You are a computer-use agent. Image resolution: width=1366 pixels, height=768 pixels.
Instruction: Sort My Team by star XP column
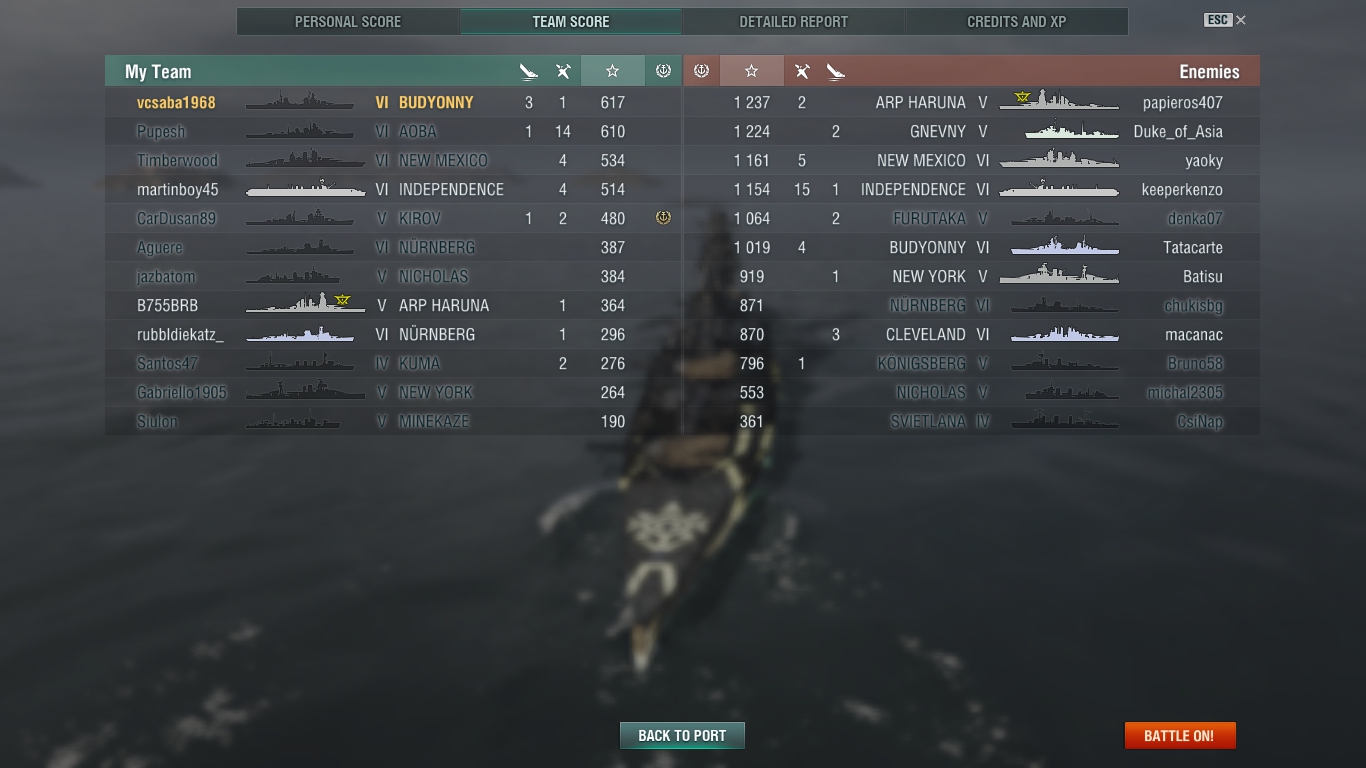coord(612,71)
